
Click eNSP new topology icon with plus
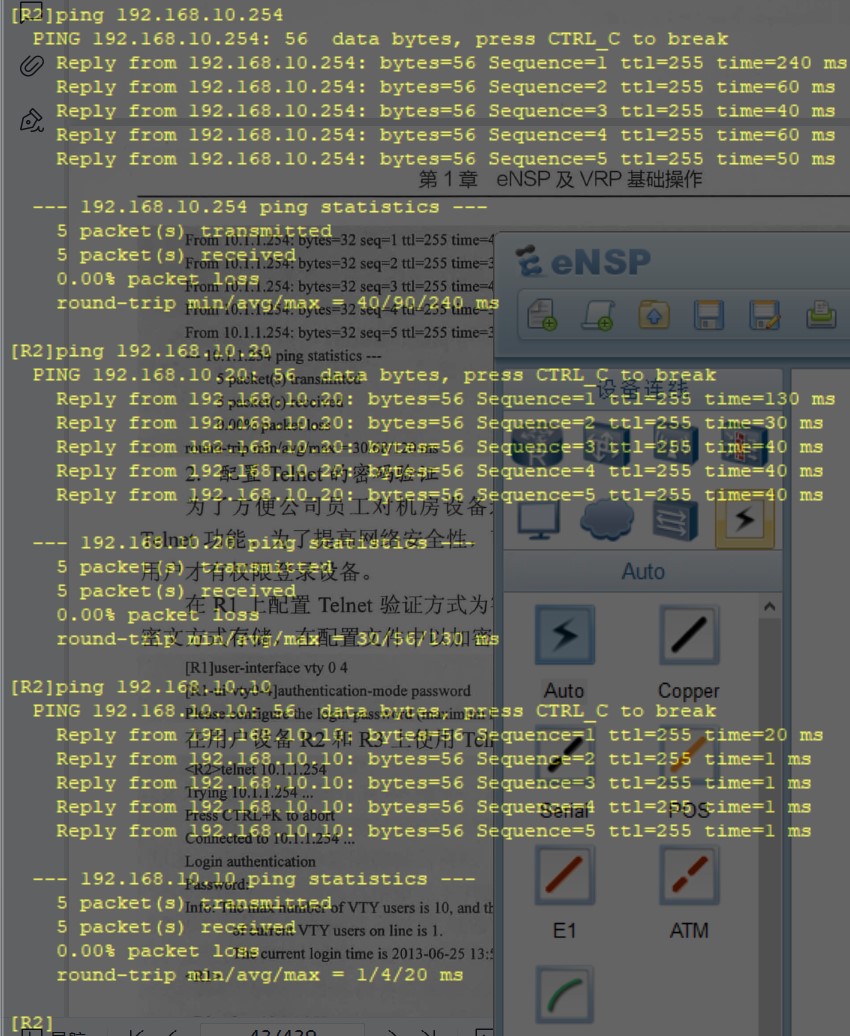[541, 314]
